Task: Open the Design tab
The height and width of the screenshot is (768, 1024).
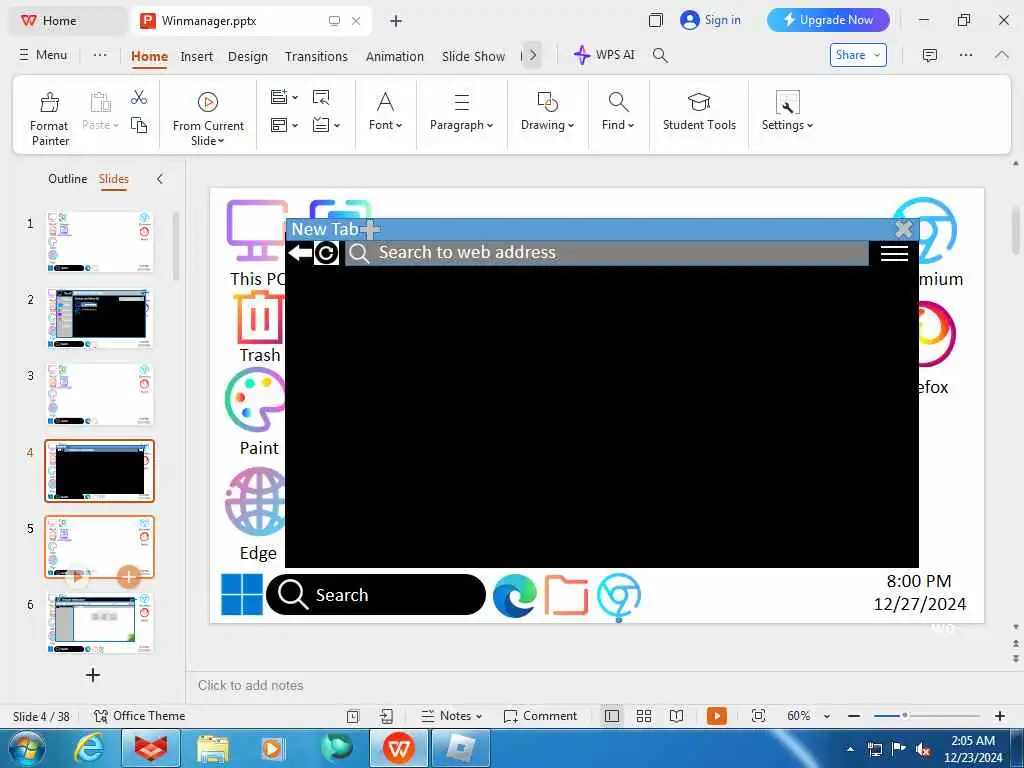Action: (x=248, y=57)
